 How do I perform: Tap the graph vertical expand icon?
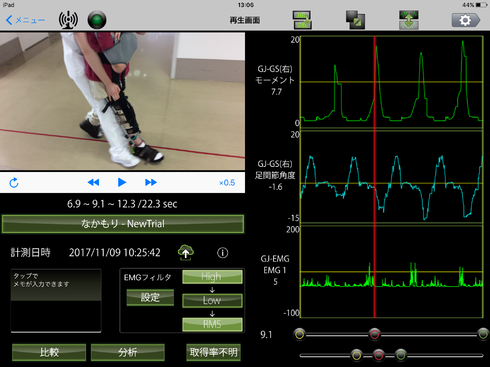[409, 20]
